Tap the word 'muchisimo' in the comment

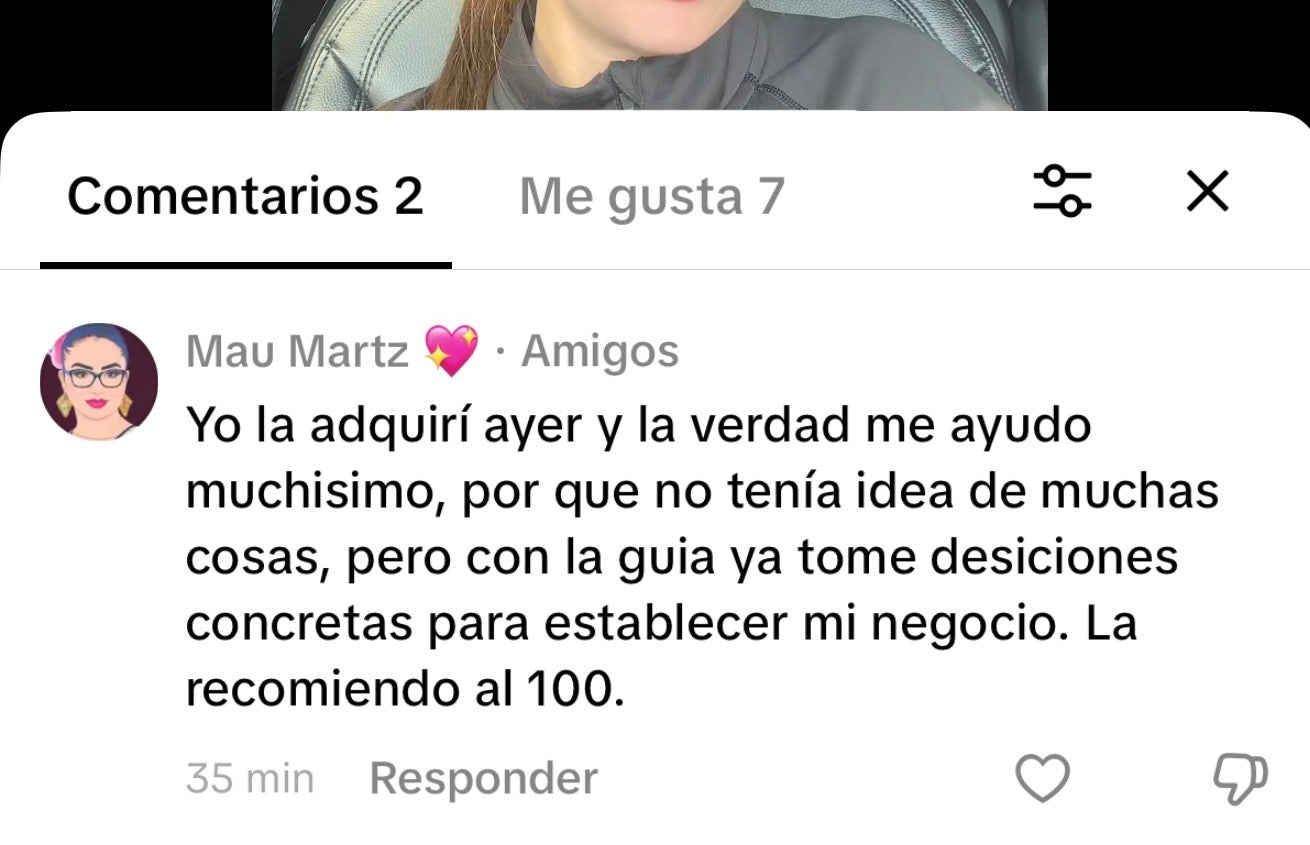[x=315, y=493]
